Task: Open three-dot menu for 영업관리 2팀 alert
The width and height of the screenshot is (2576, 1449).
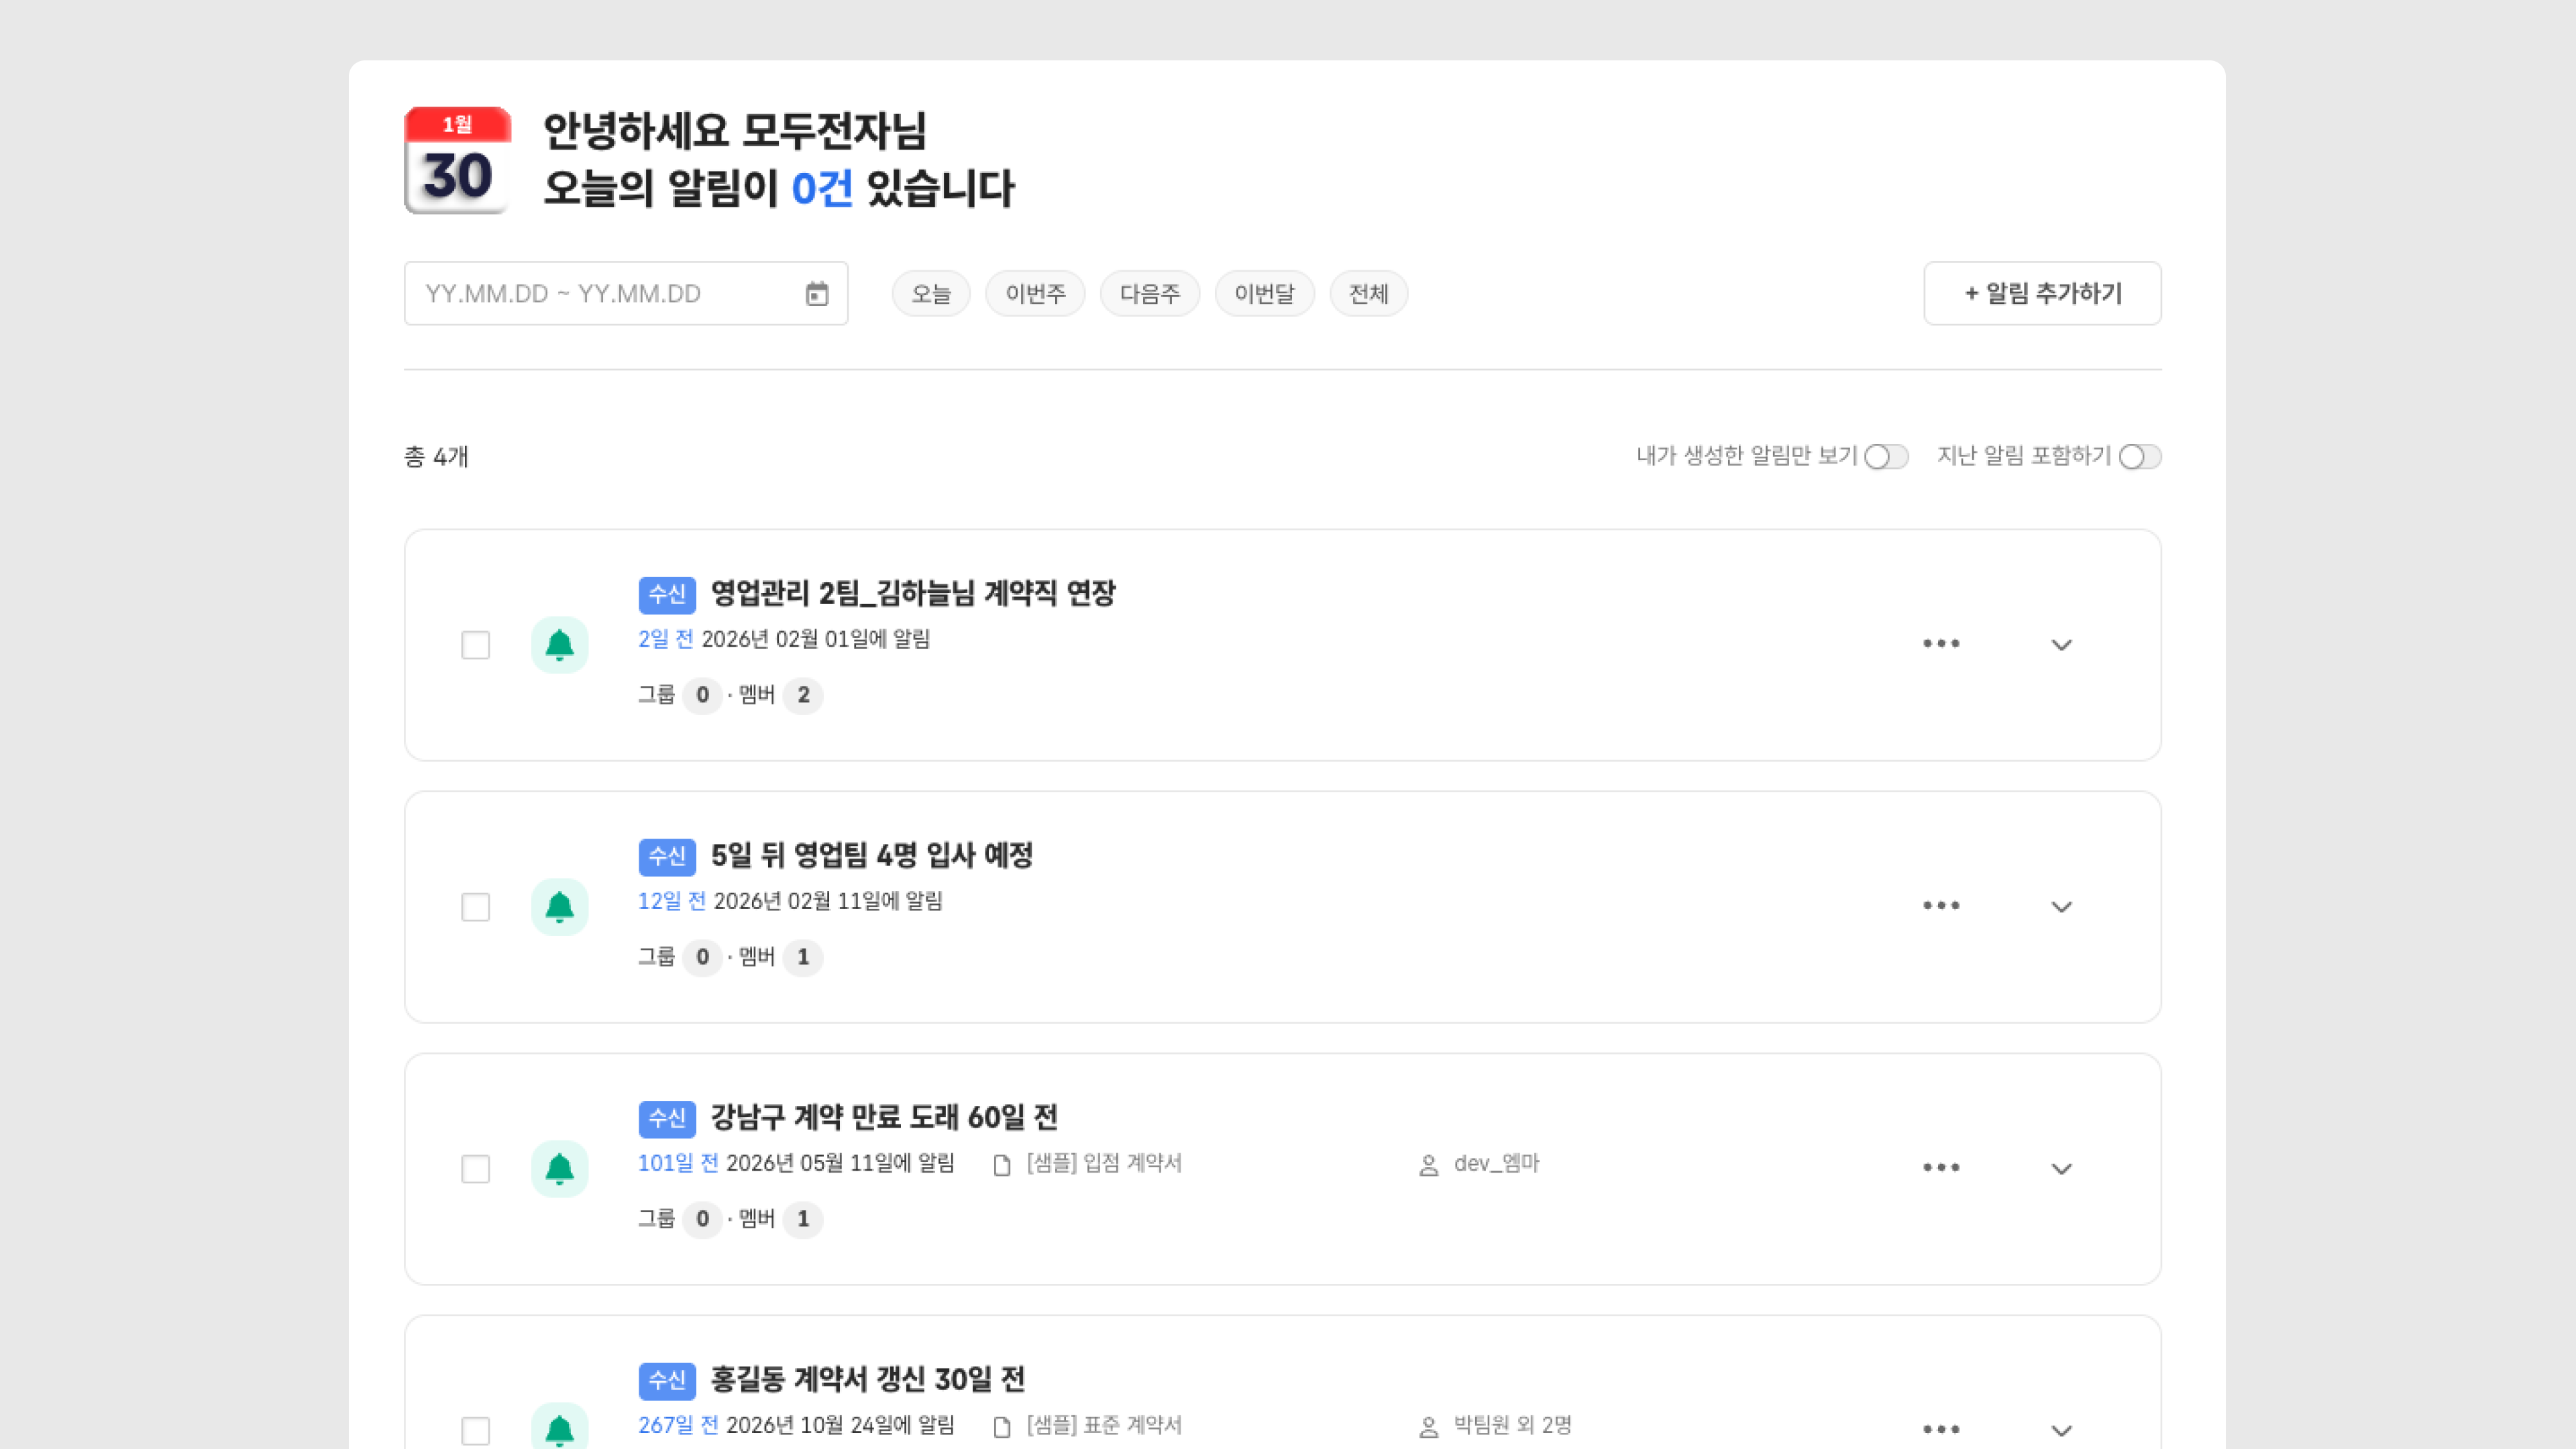Action: point(1941,644)
